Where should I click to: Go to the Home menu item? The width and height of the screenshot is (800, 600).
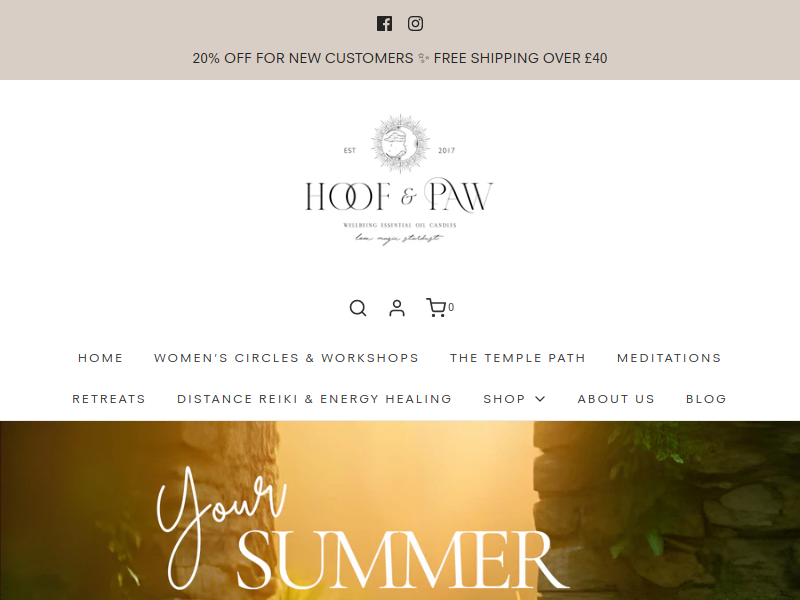click(x=101, y=358)
